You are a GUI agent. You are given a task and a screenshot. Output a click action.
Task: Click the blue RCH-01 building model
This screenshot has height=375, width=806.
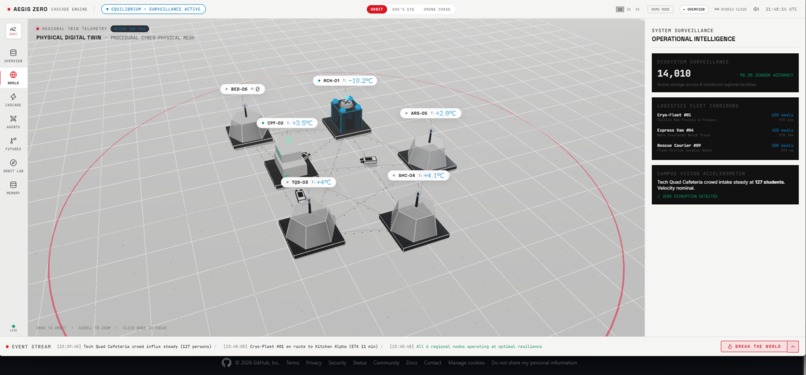pyautogui.click(x=346, y=116)
